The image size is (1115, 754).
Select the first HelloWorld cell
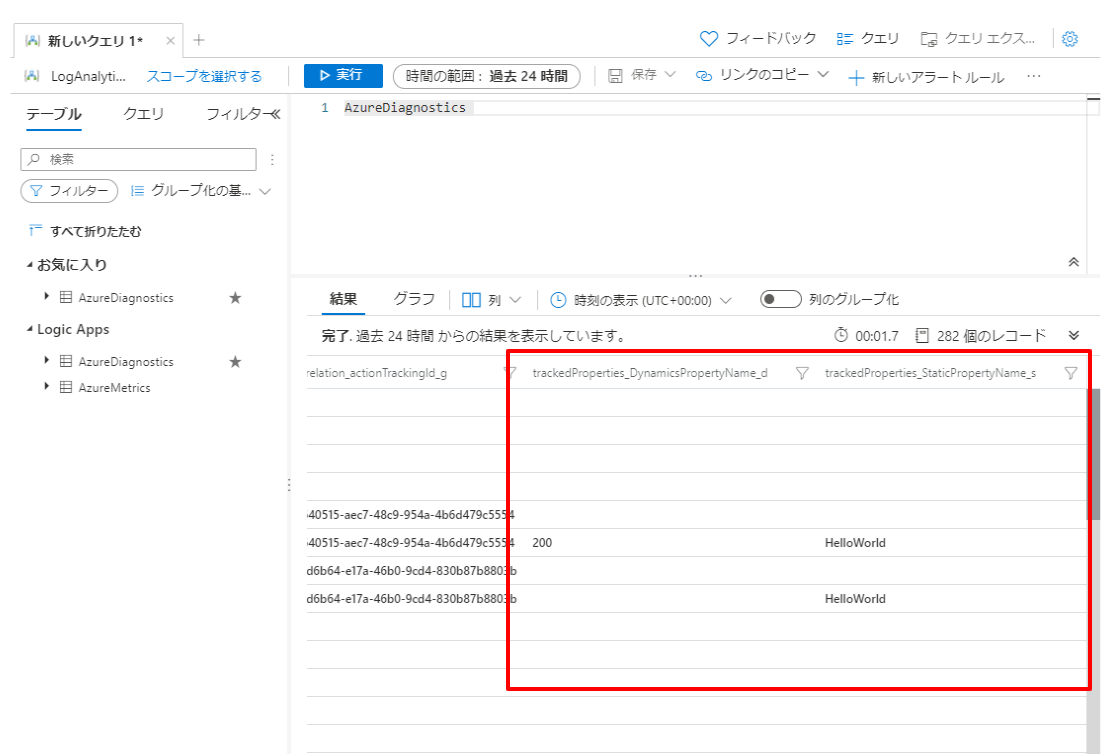pyautogui.click(x=855, y=543)
